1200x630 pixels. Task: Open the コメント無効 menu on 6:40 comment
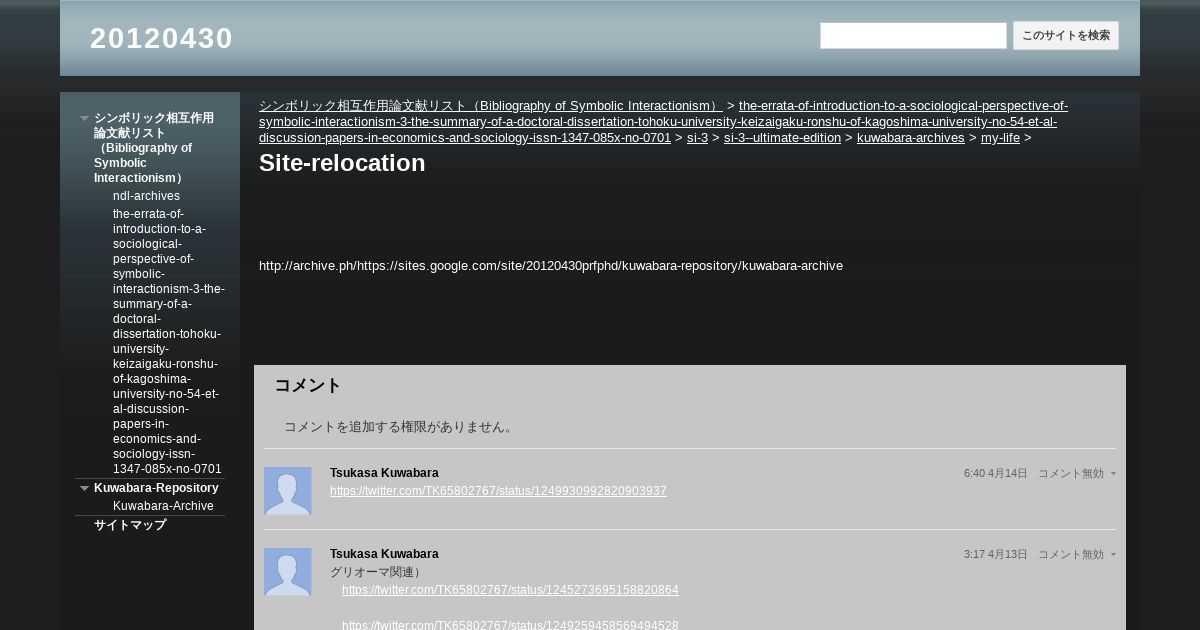[x=1077, y=473]
